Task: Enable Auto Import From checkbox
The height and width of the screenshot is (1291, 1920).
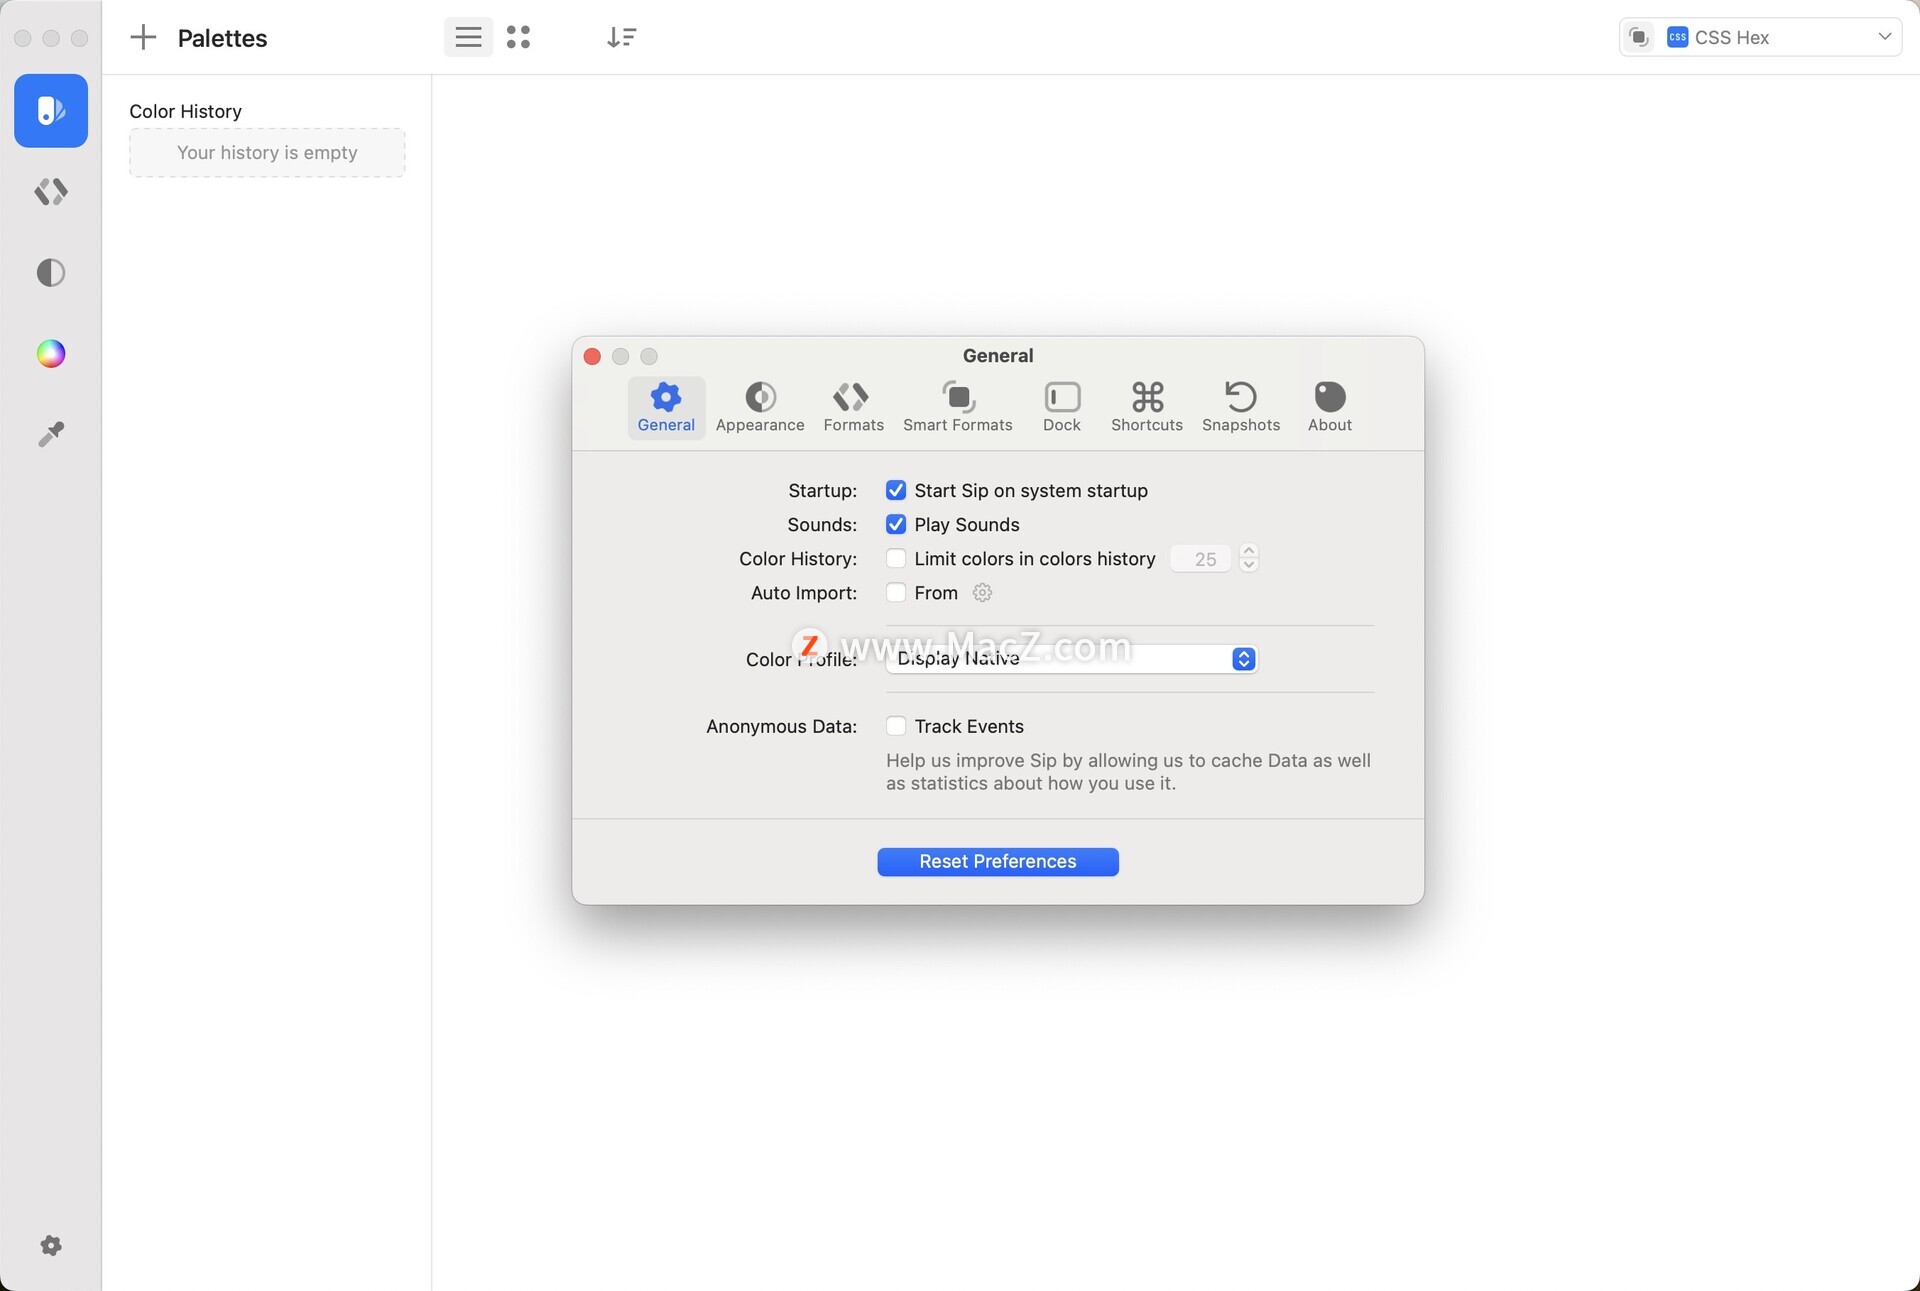Action: tap(896, 592)
